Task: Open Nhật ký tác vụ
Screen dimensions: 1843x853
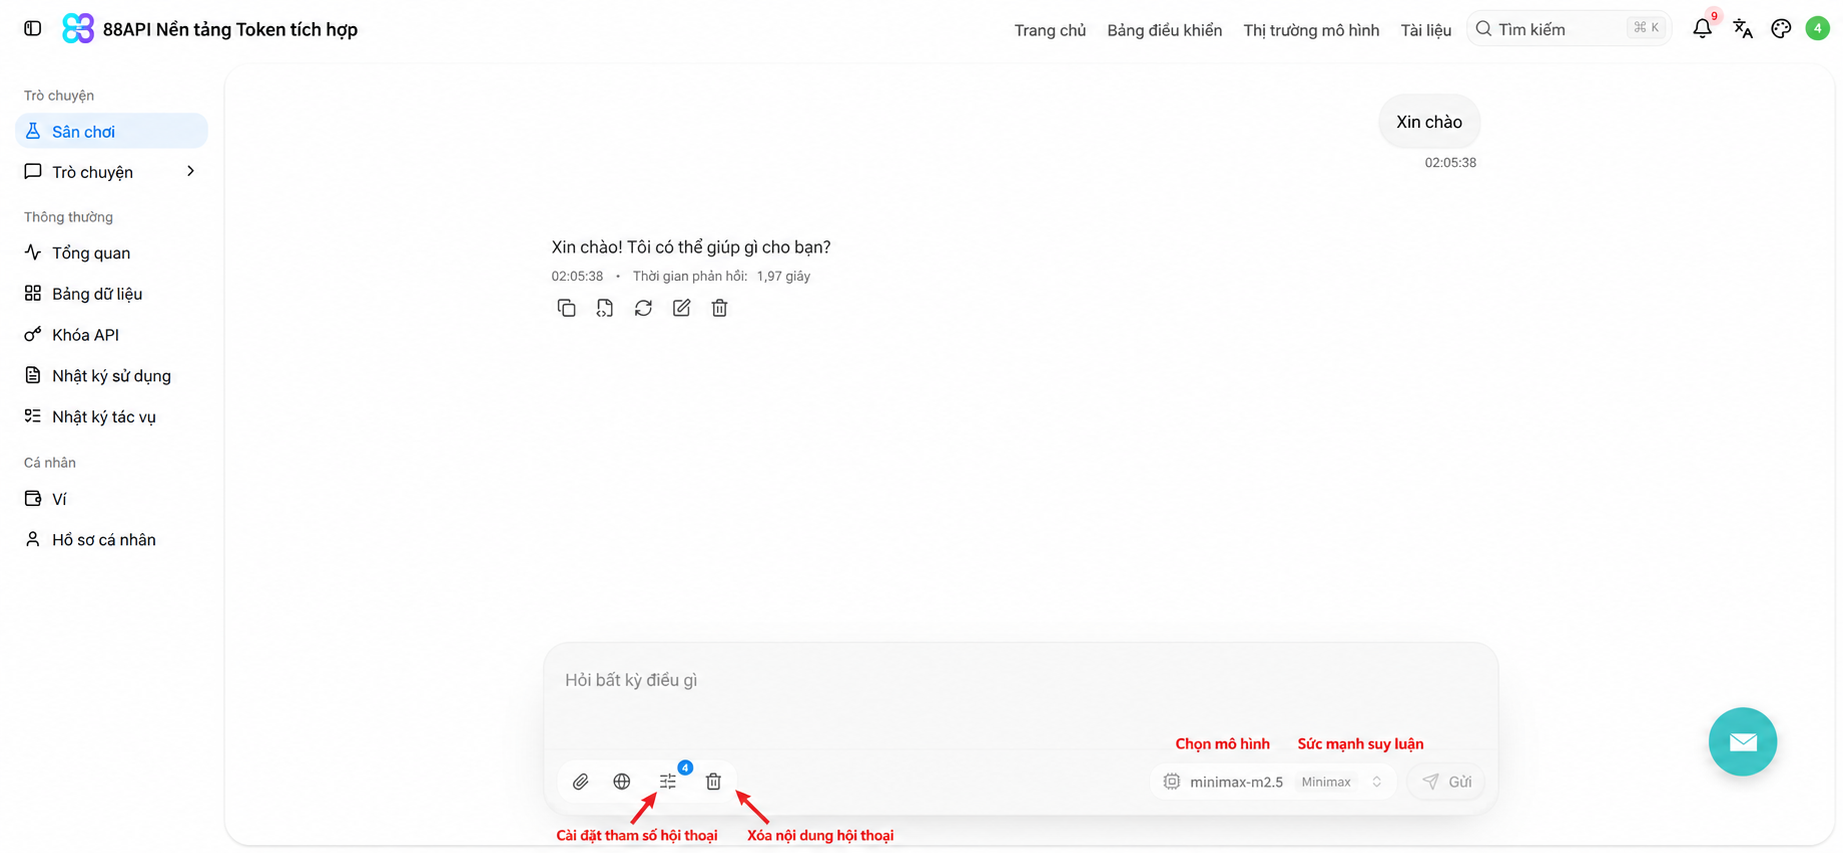Action: tap(111, 417)
